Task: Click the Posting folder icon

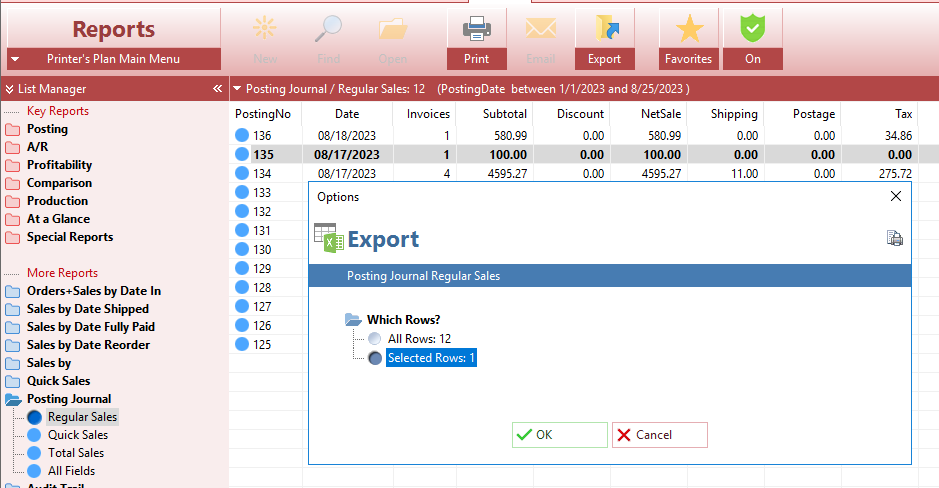Action: pos(13,129)
